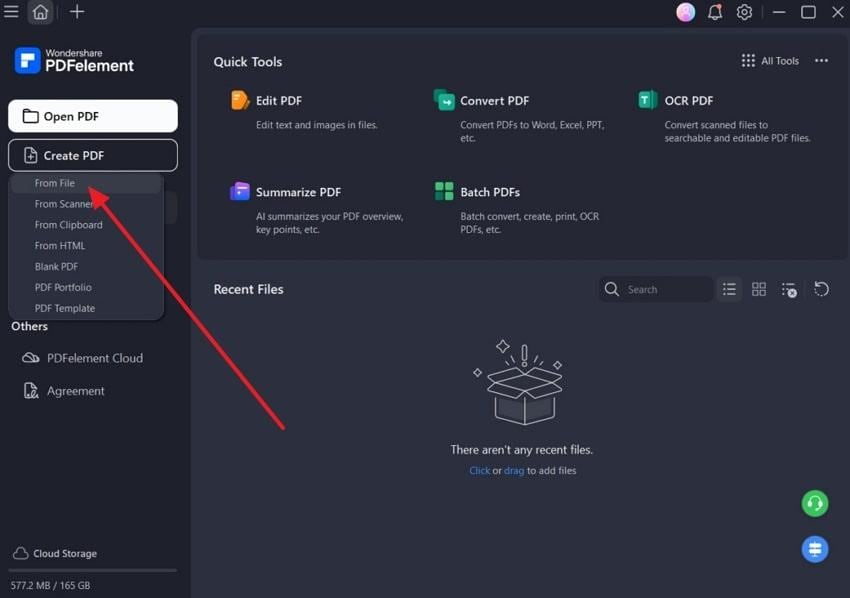This screenshot has width=850, height=598.
Task: Click the PDFelement logo icon
Action: tap(27, 60)
